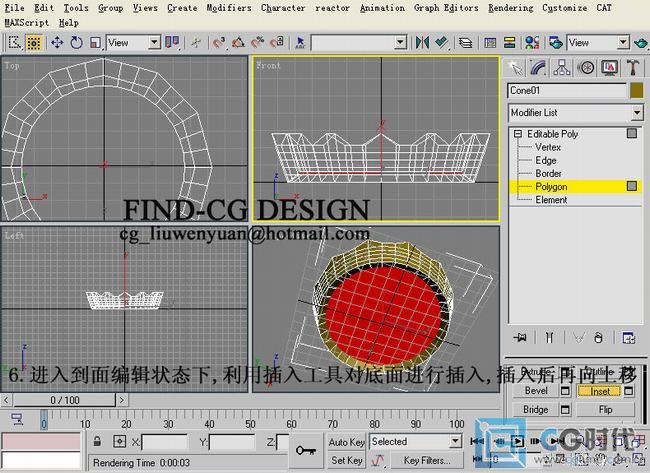650x473 pixels.
Task: Toggle Show End Result icon
Action: 549,338
